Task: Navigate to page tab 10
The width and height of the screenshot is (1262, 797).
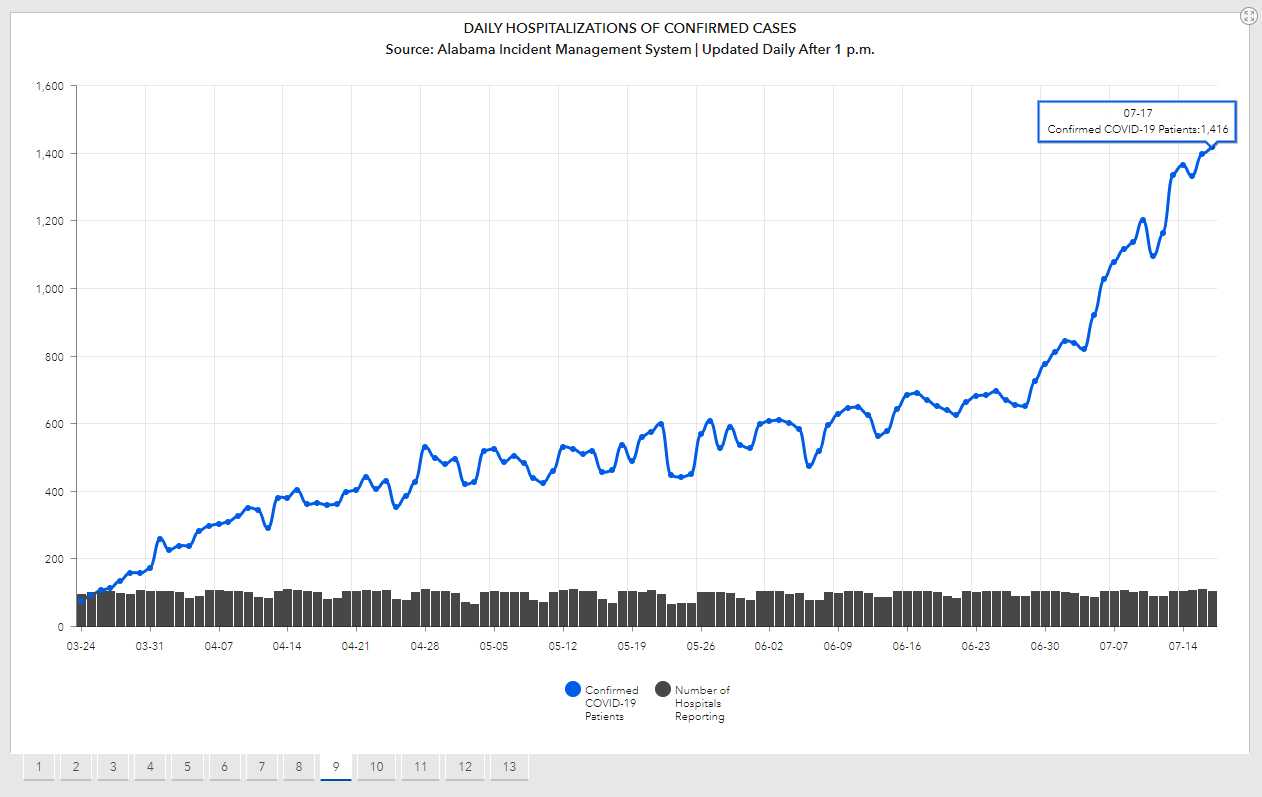Action: [376, 767]
